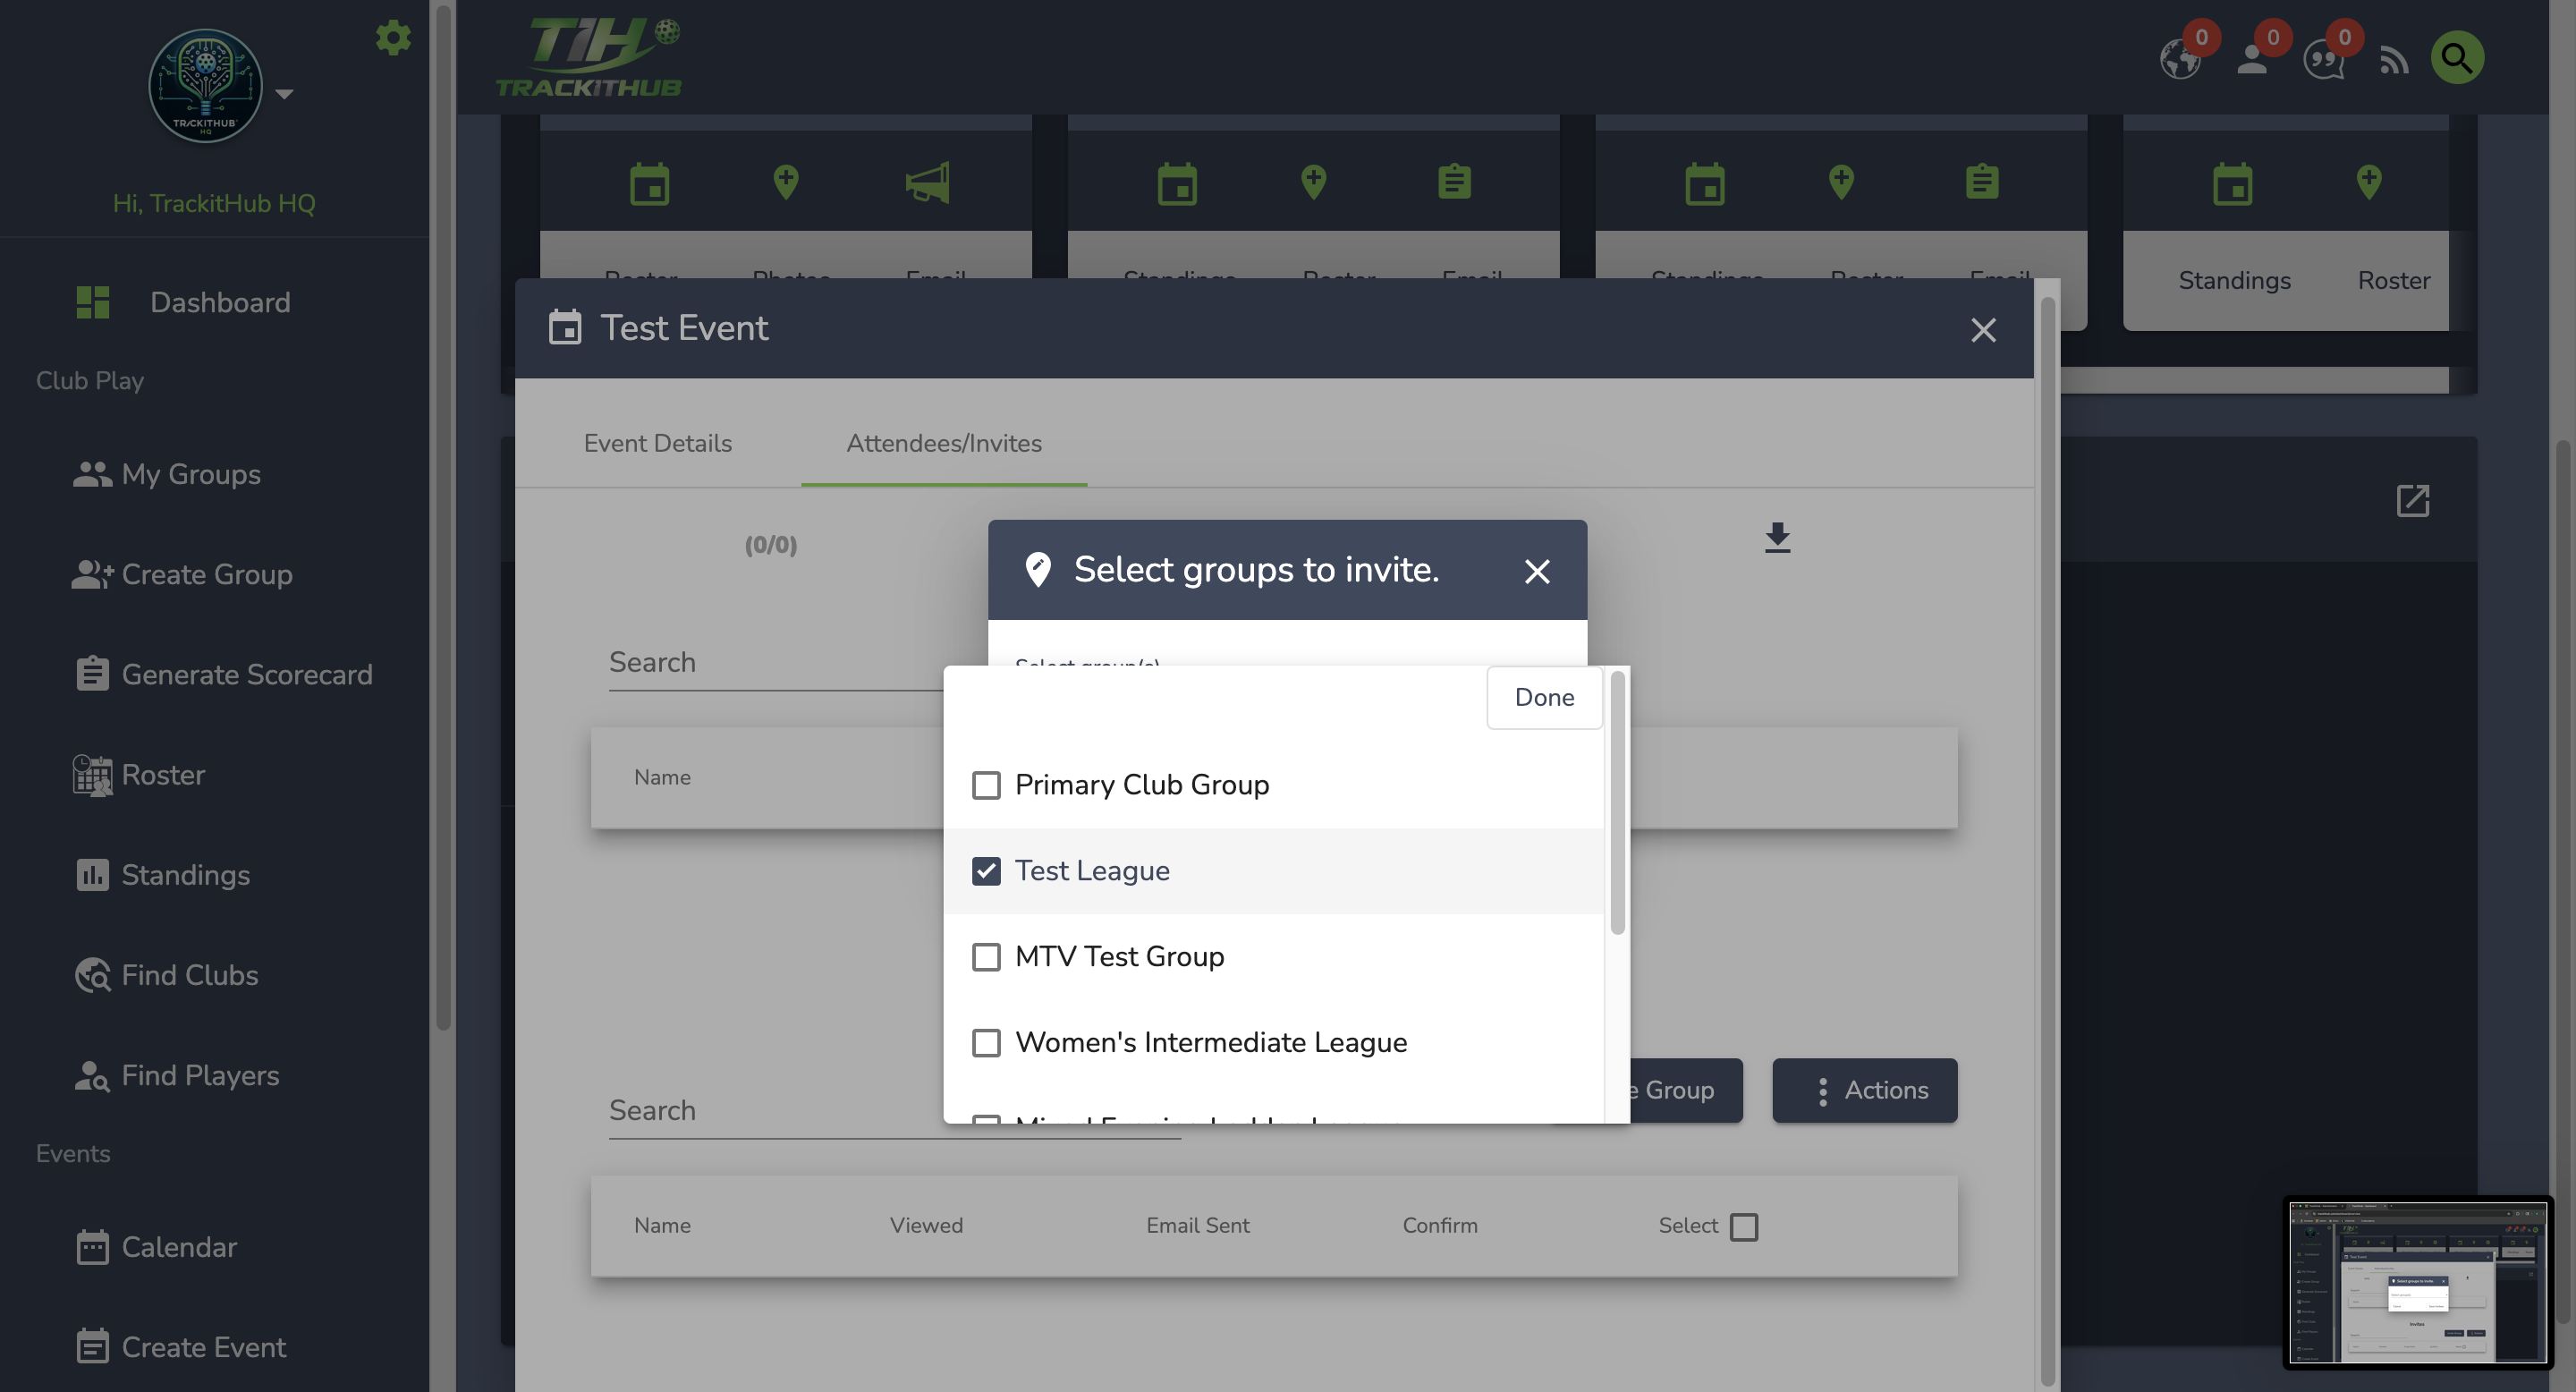Open Find Players in the sidebar
The width and height of the screenshot is (2576, 1392).
(200, 1074)
